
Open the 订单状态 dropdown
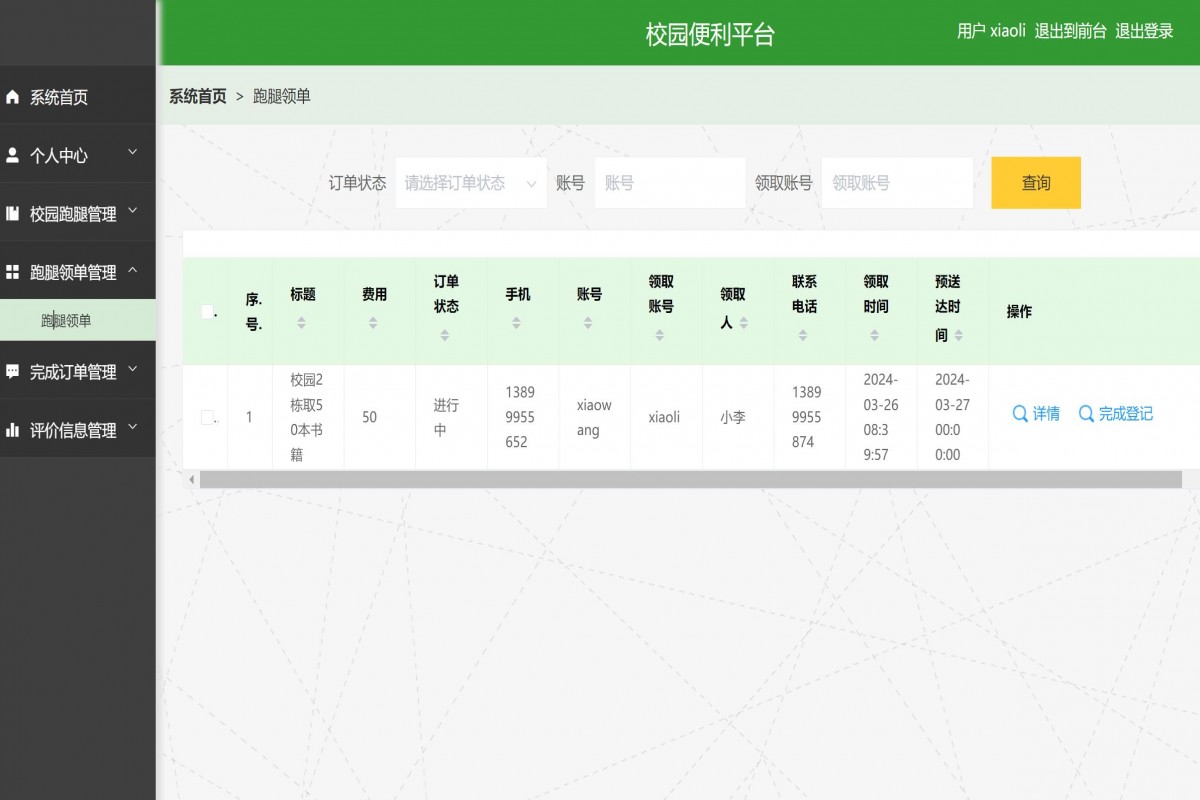pyautogui.click(x=470, y=182)
